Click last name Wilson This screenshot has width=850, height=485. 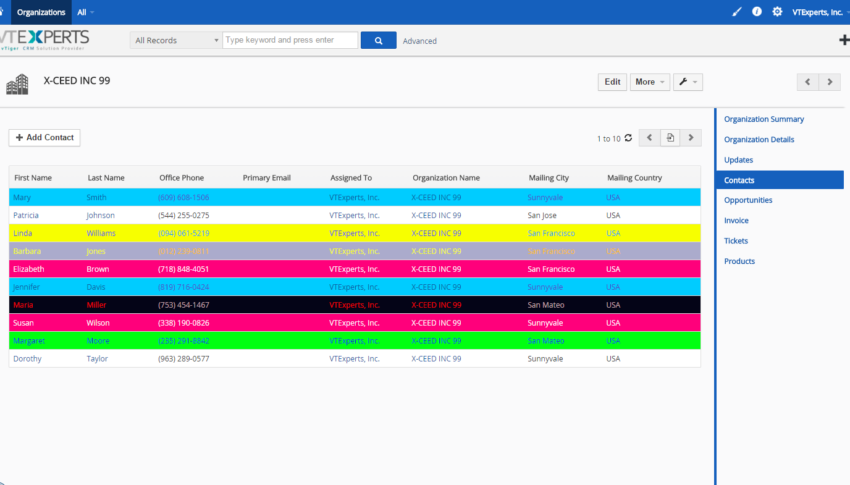[98, 322]
